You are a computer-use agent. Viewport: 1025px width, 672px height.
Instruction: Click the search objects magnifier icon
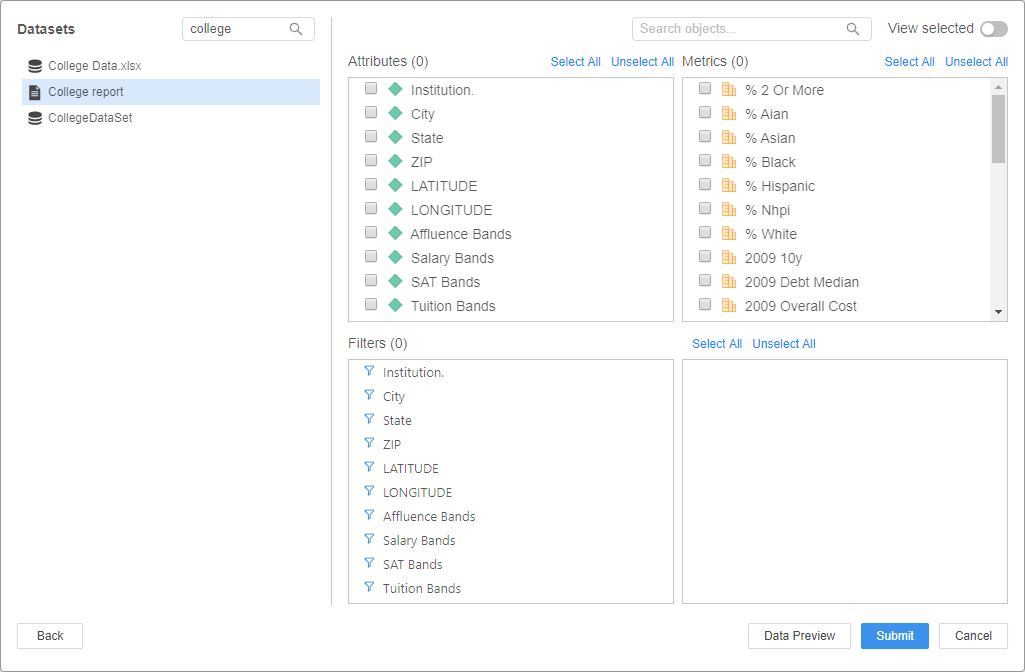(853, 29)
